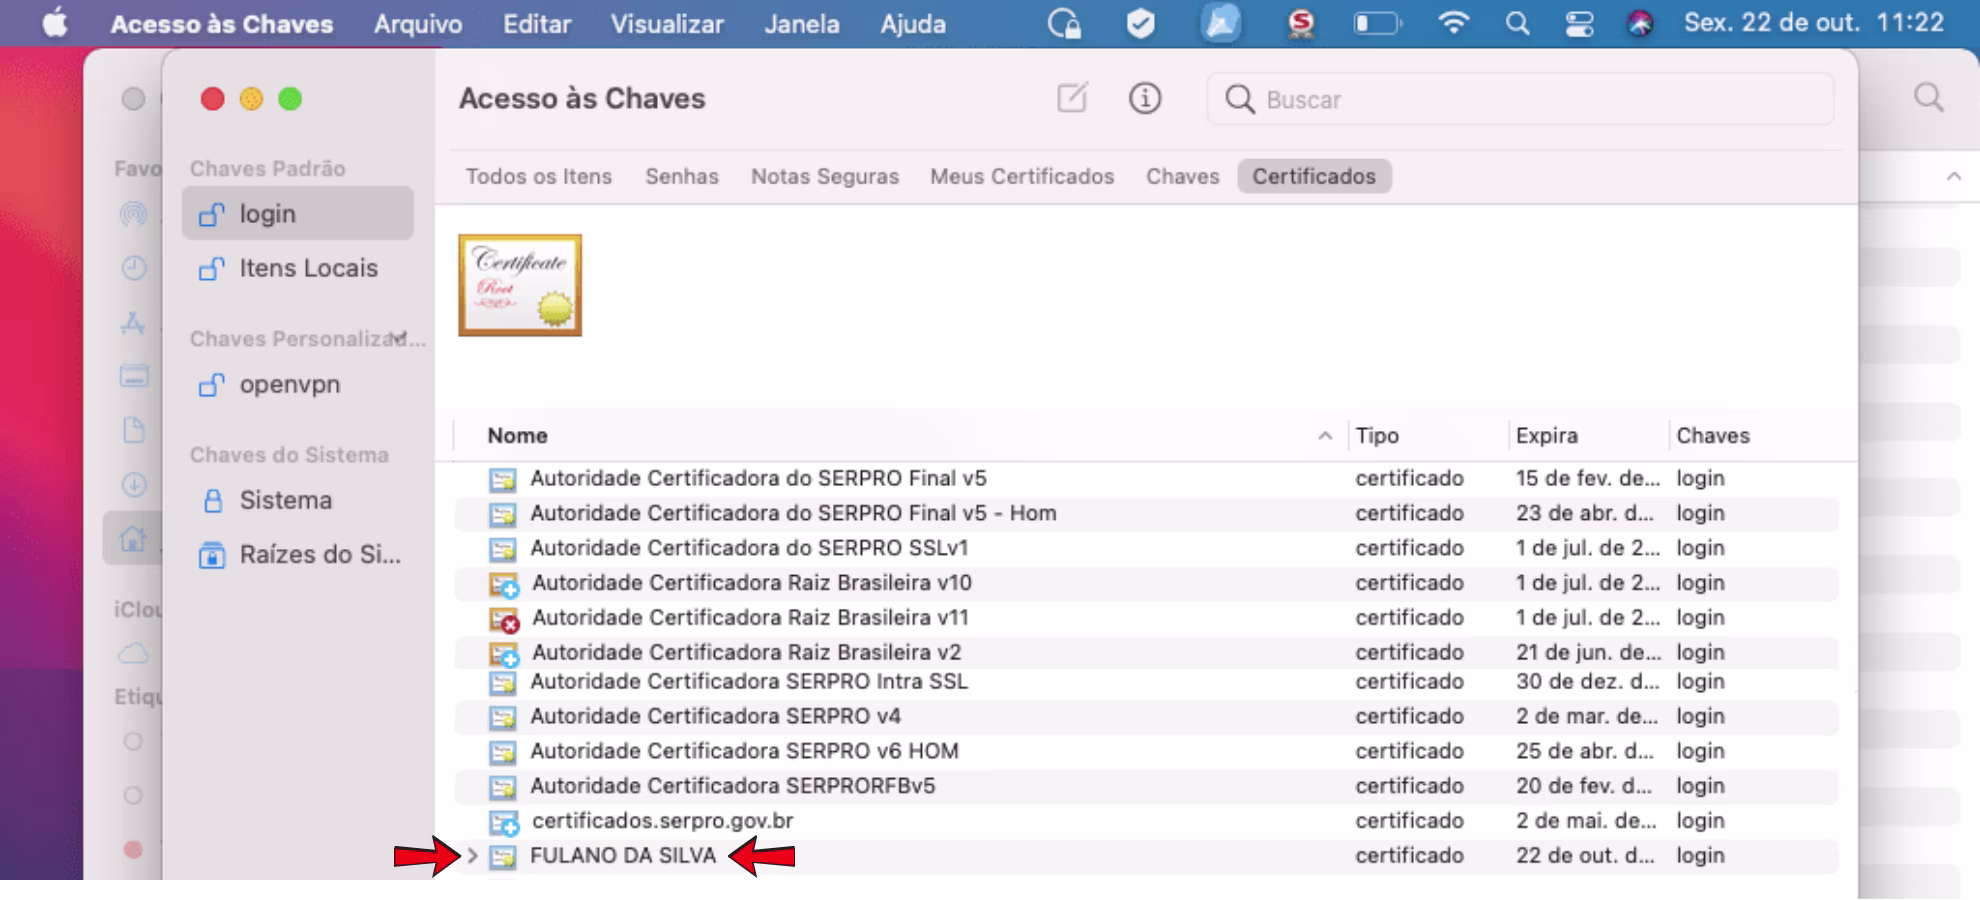Select Itens Locais keychain

(298, 268)
